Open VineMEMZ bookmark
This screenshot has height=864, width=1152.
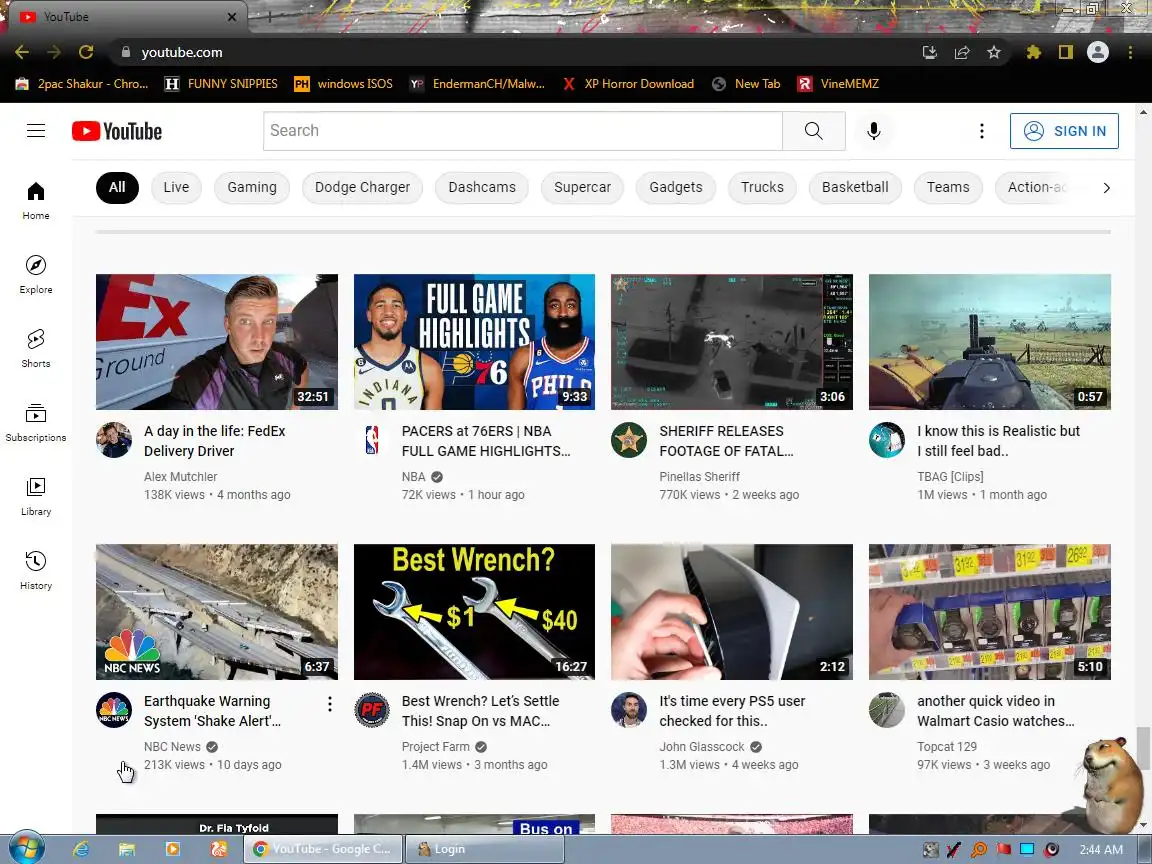(838, 84)
